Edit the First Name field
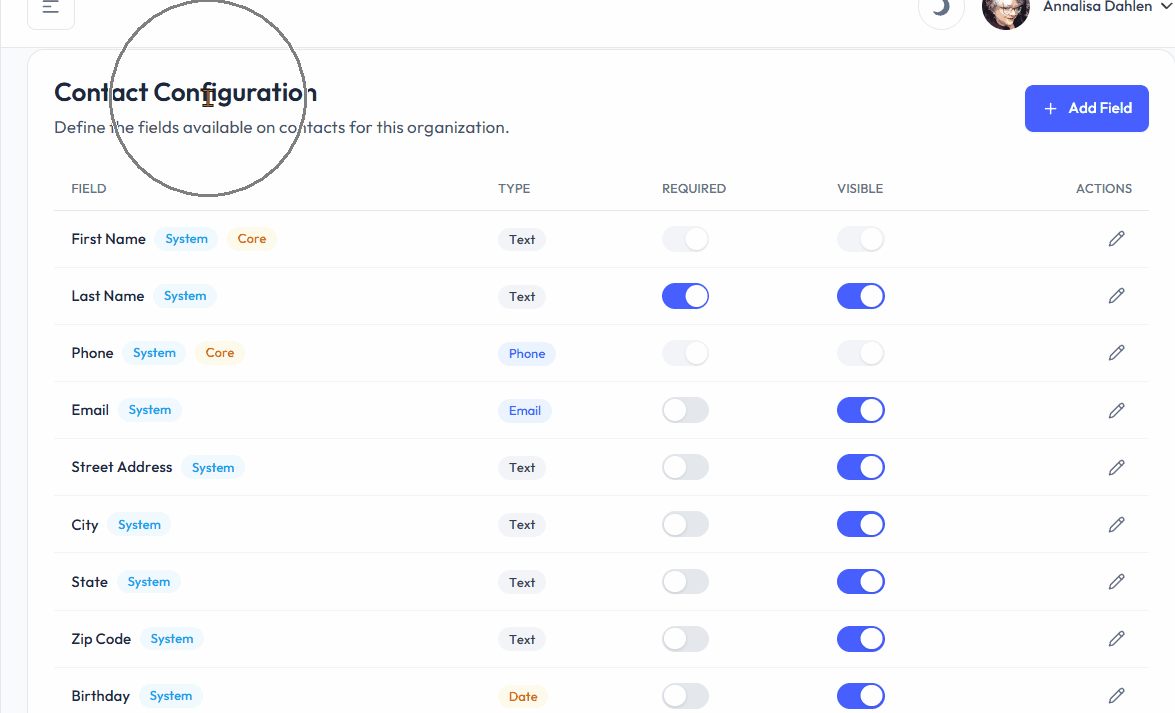This screenshot has width=1175, height=713. (1116, 239)
